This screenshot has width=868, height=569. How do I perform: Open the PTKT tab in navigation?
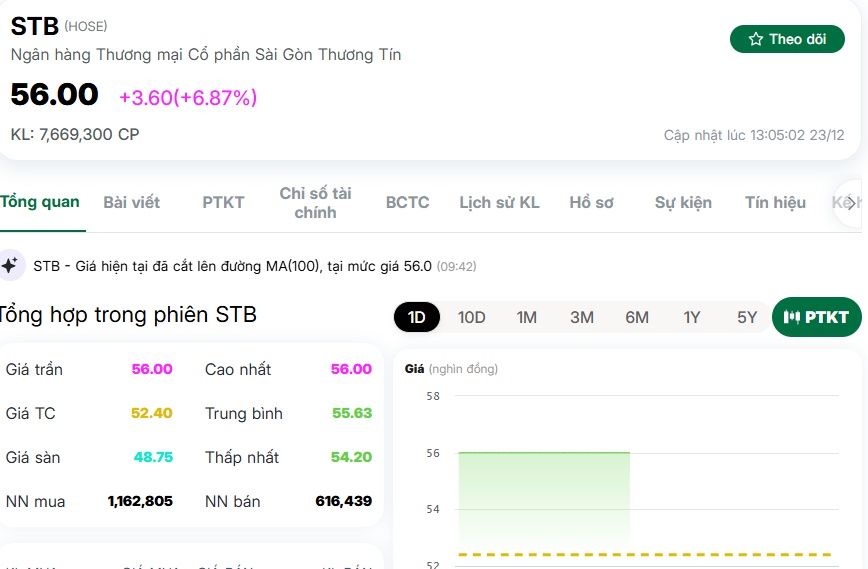point(223,203)
